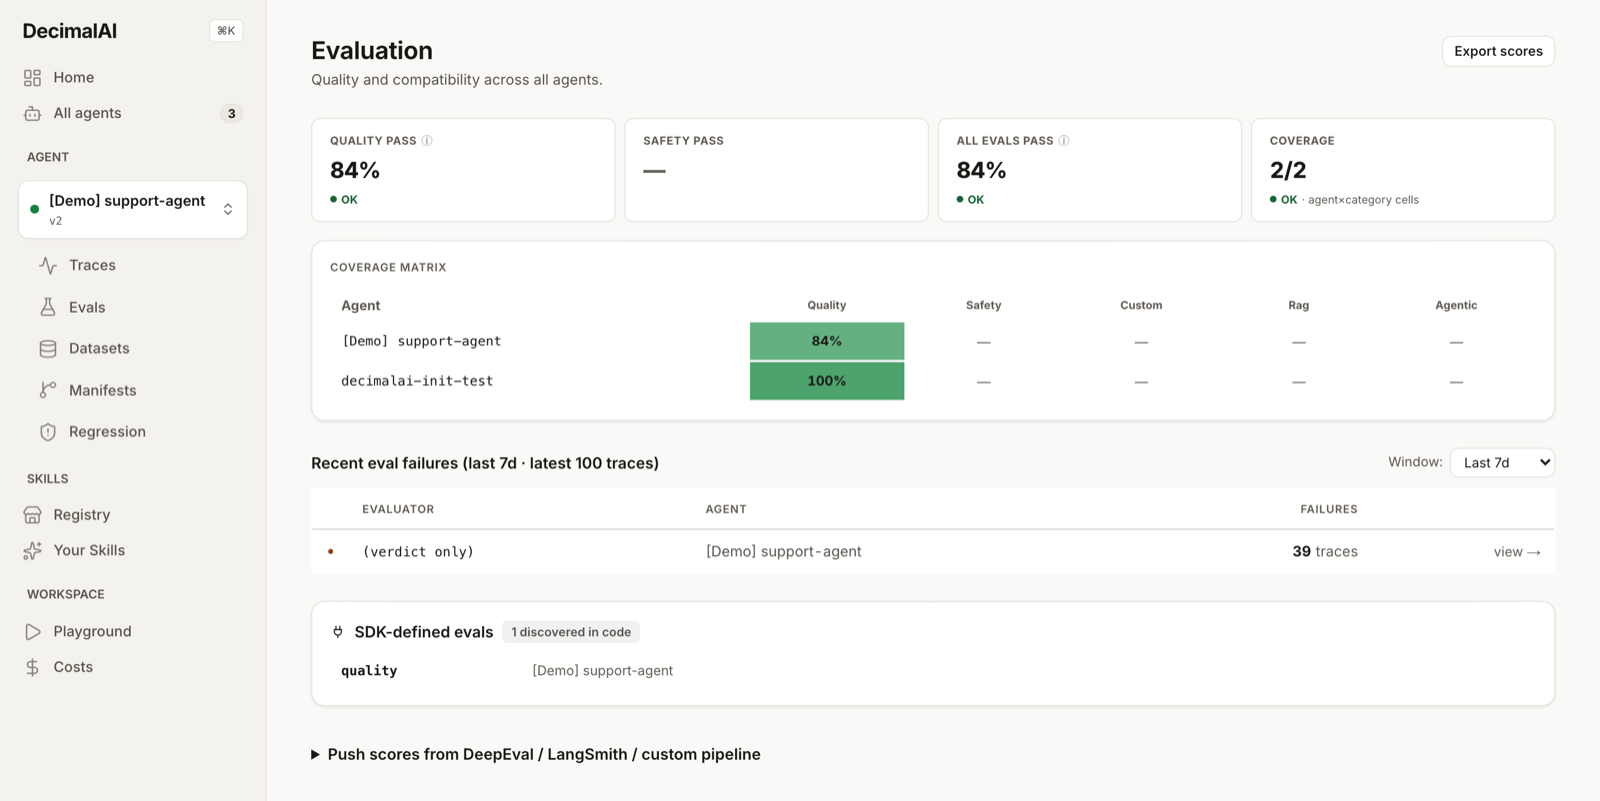Go to Home in the sidebar

point(133,78)
